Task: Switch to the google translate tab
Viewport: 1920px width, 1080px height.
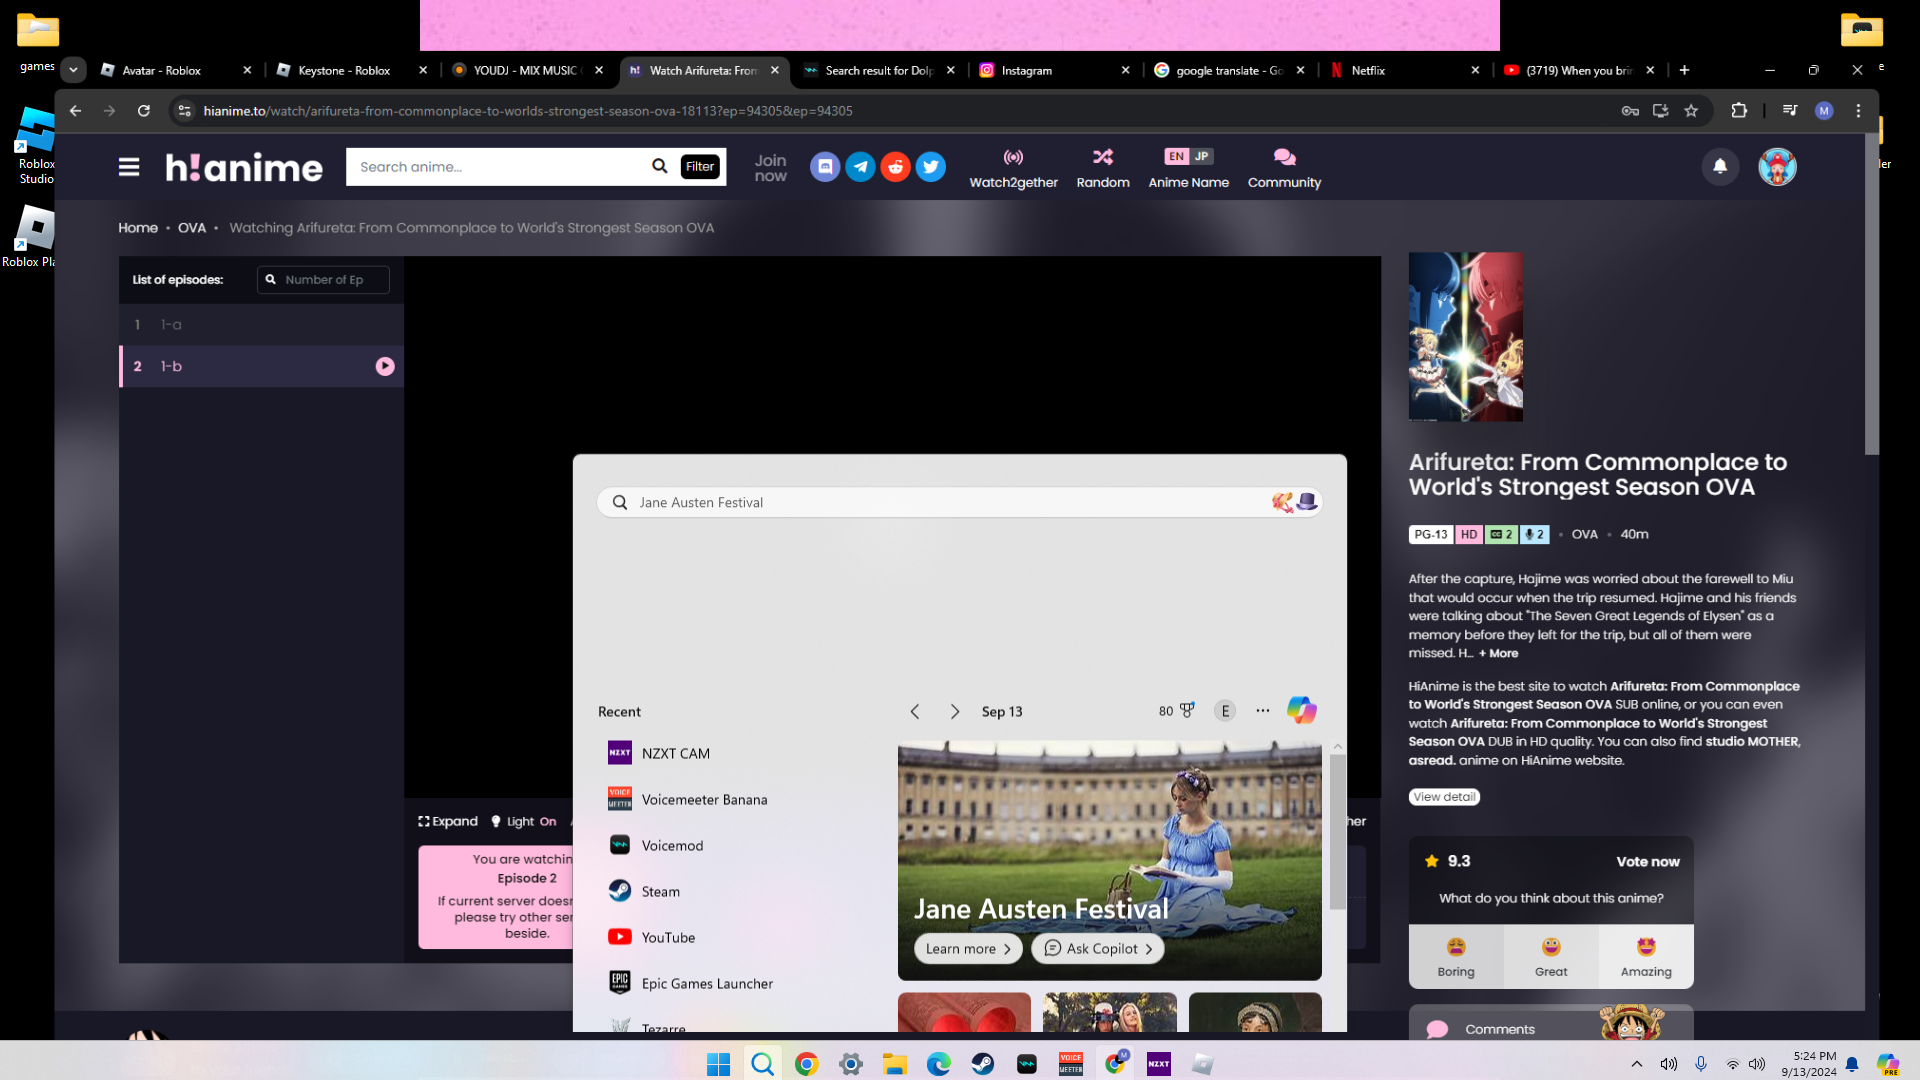Action: click(1229, 70)
